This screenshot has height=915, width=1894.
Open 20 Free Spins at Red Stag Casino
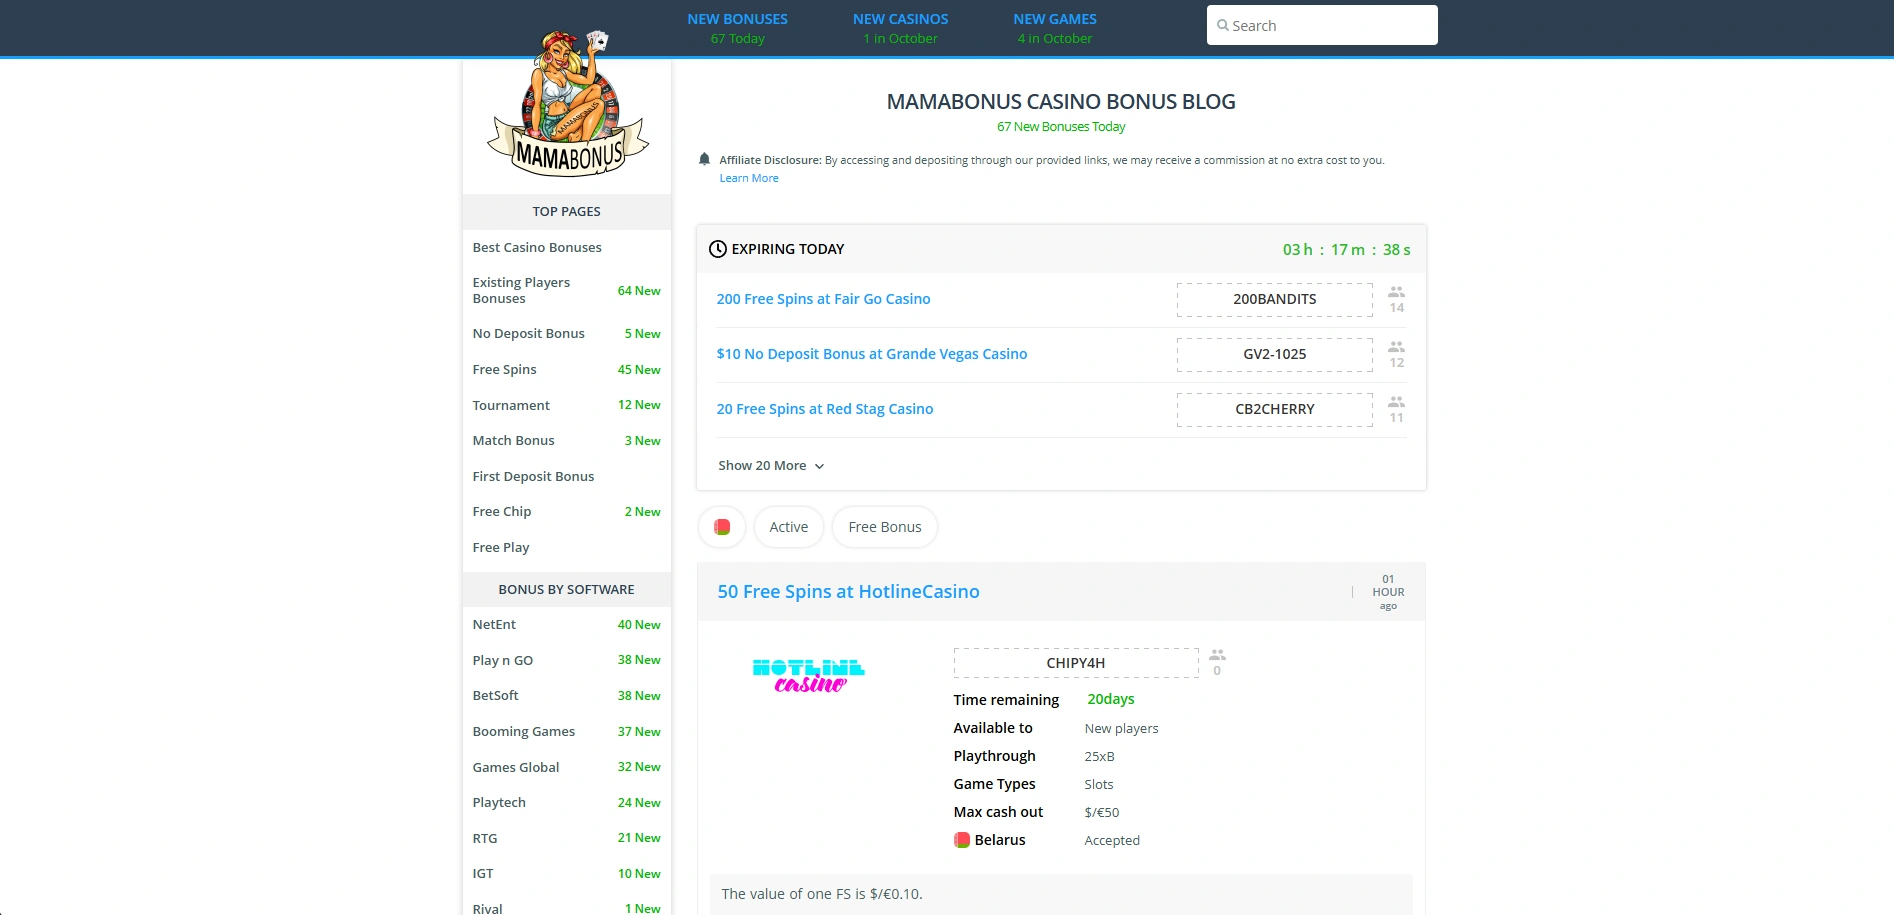pos(825,409)
